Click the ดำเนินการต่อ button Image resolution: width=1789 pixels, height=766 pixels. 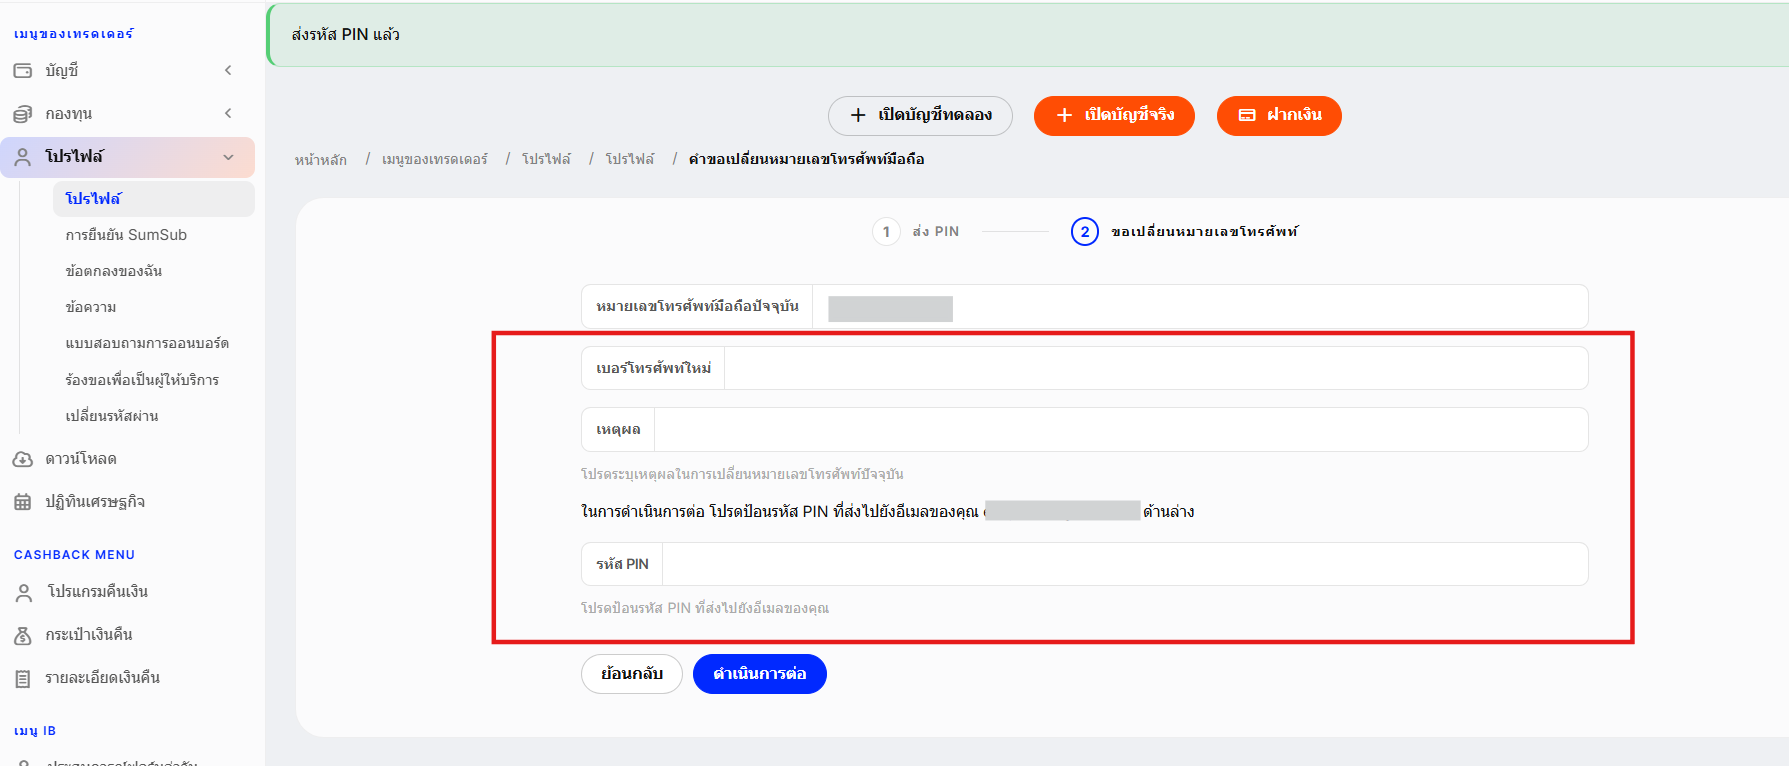pyautogui.click(x=760, y=674)
